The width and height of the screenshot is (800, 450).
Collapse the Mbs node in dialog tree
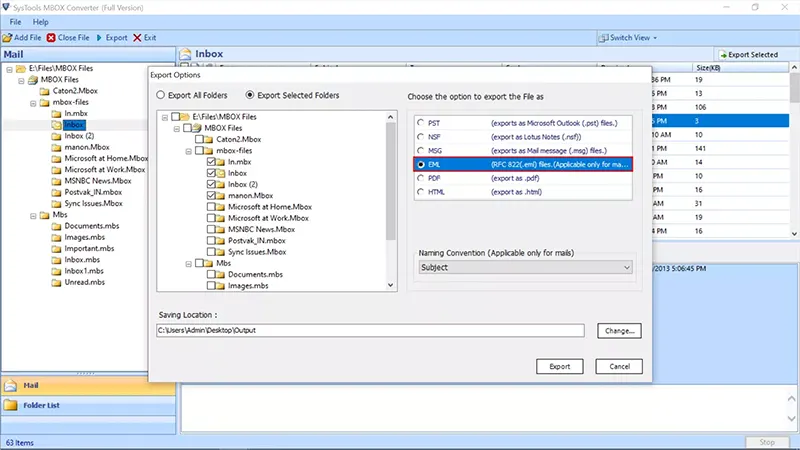(188, 264)
